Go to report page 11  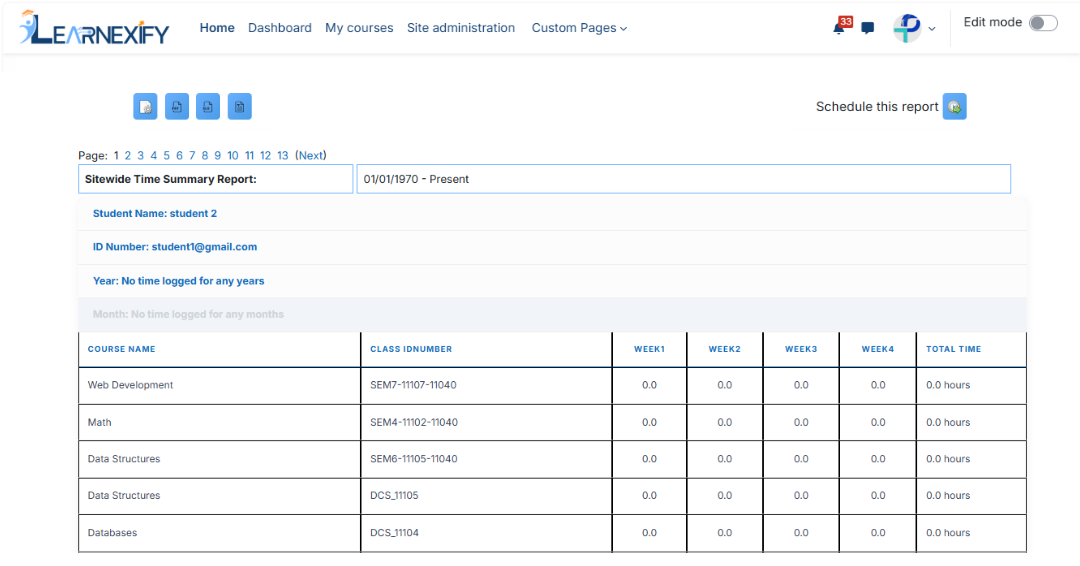click(x=249, y=156)
